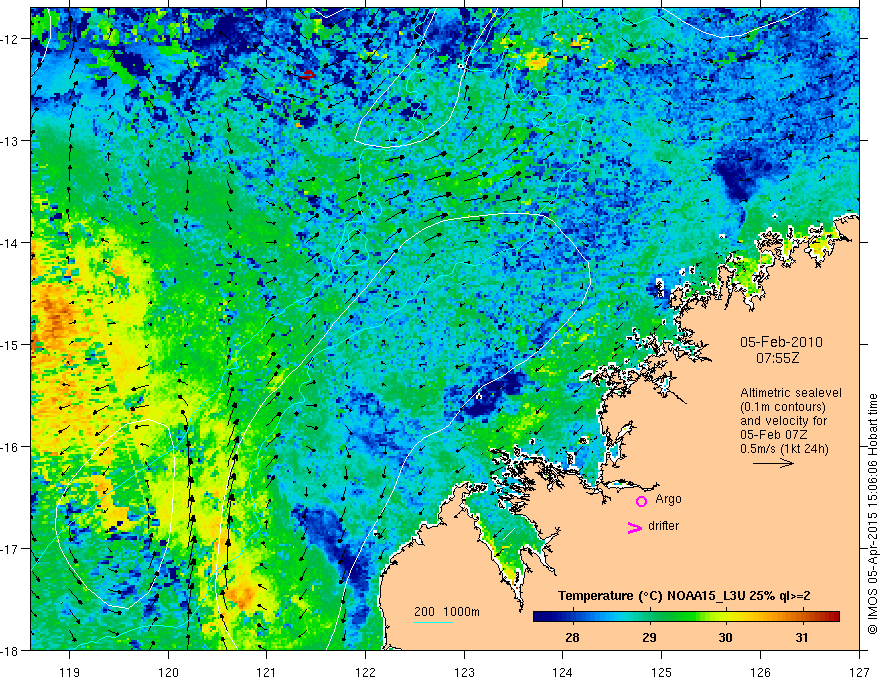Click the colorbar value 31
Screen dimensions: 880x680
[x=802, y=637]
